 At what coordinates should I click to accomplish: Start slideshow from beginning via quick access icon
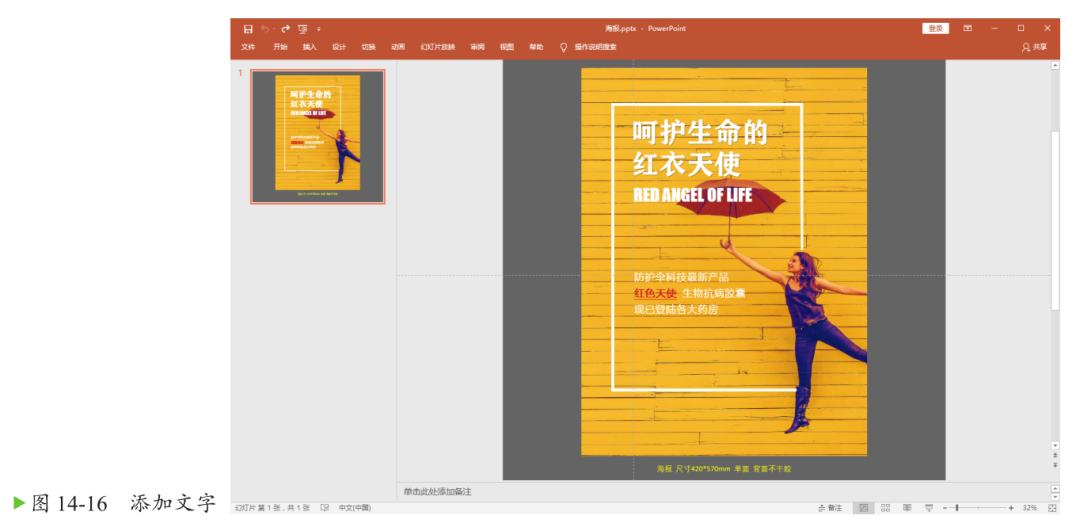click(302, 29)
